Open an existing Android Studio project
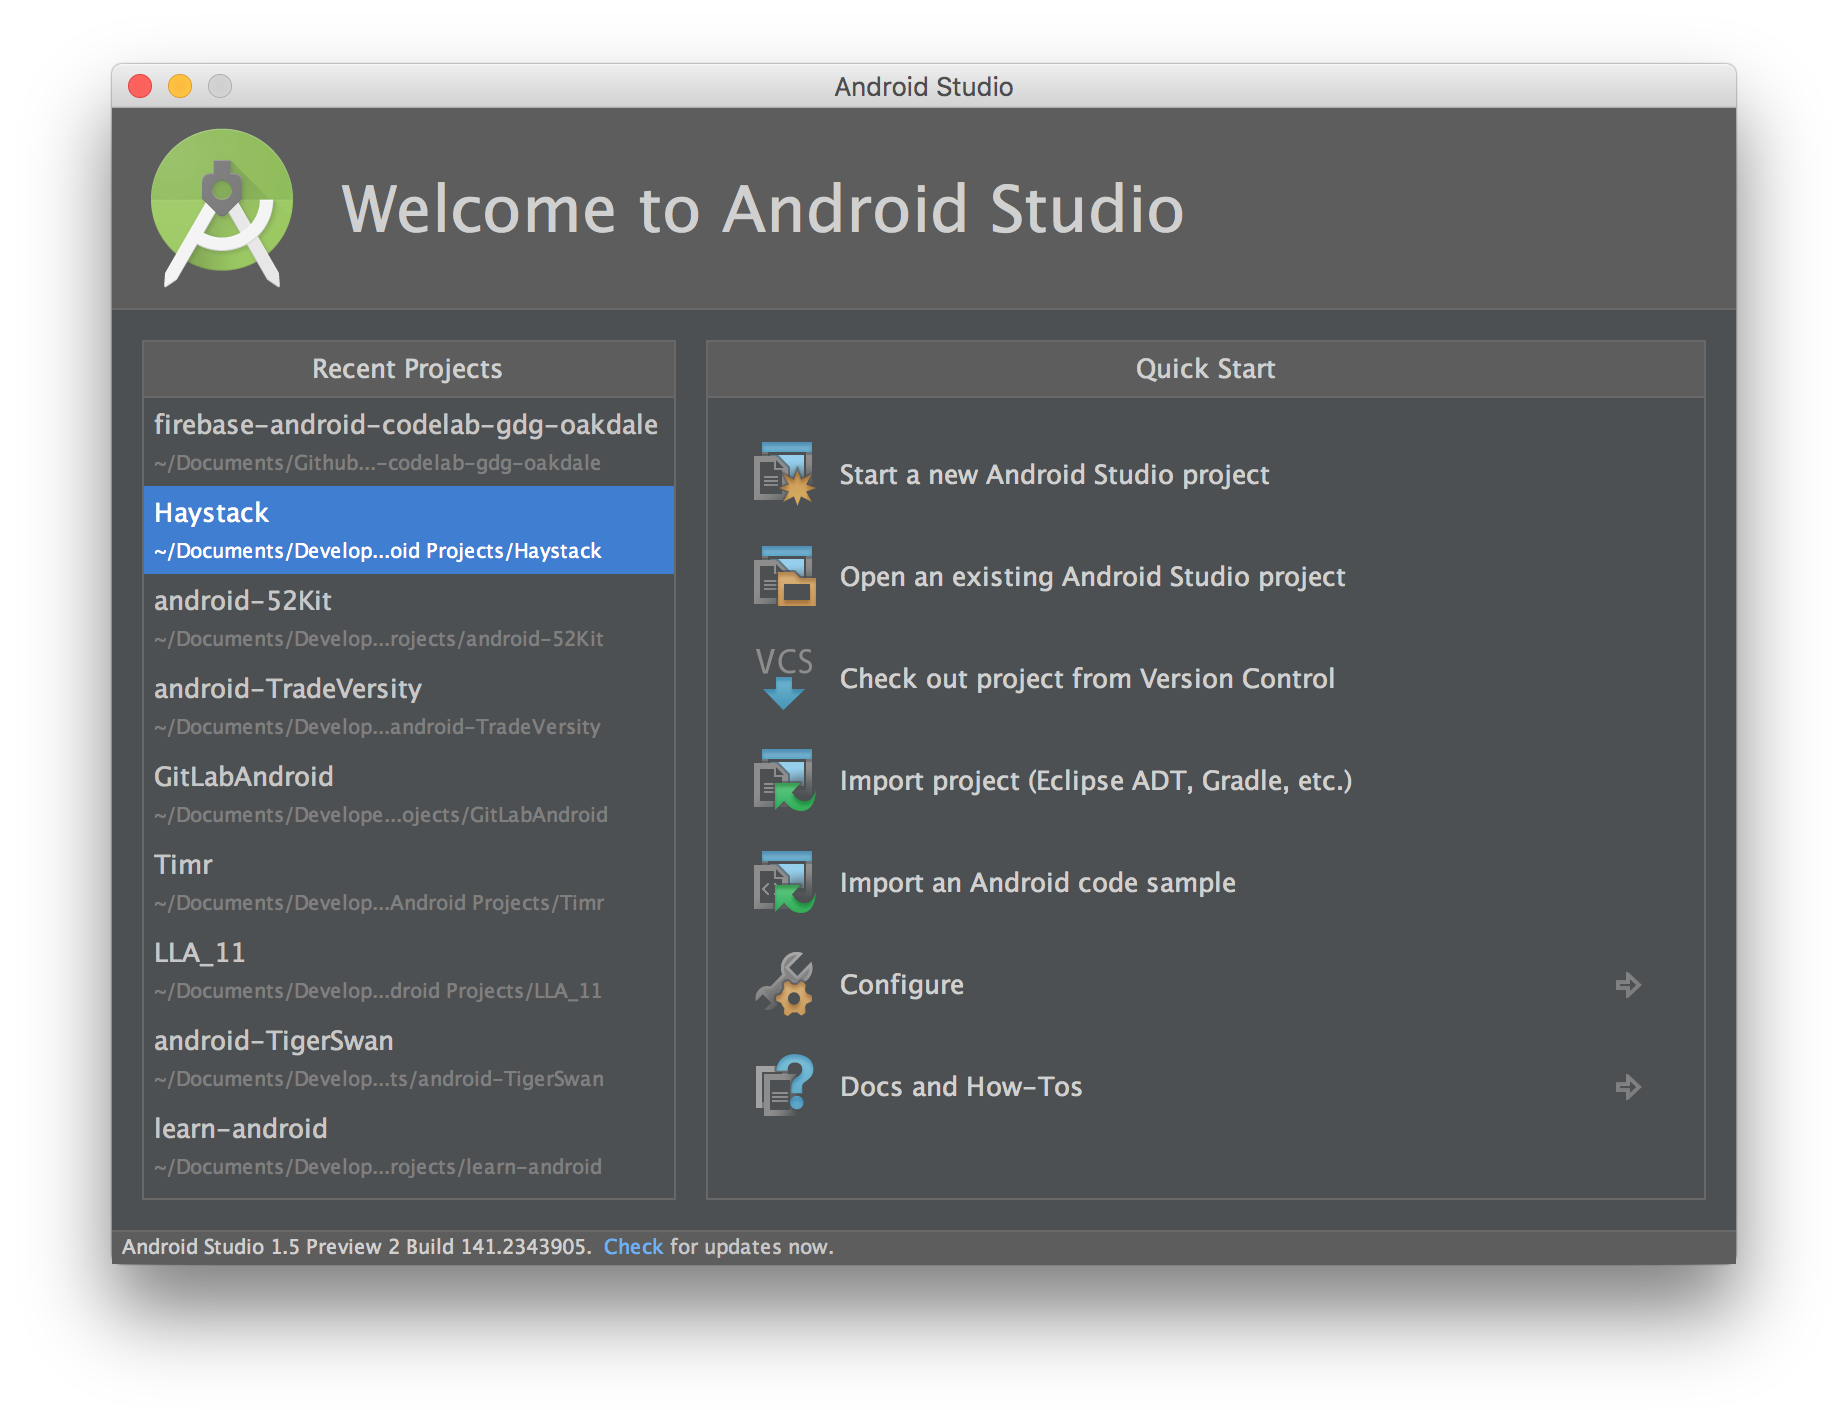 coord(1092,576)
